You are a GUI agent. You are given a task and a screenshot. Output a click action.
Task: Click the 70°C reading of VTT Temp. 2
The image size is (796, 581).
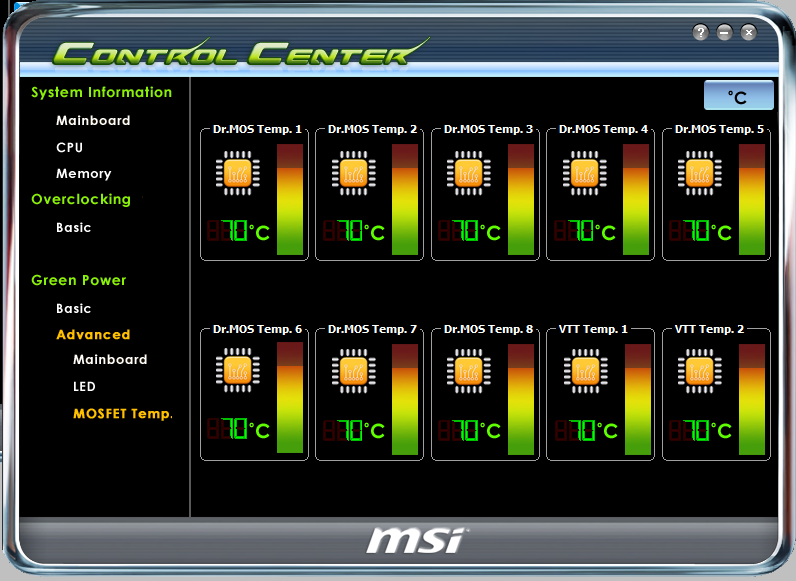(x=701, y=430)
